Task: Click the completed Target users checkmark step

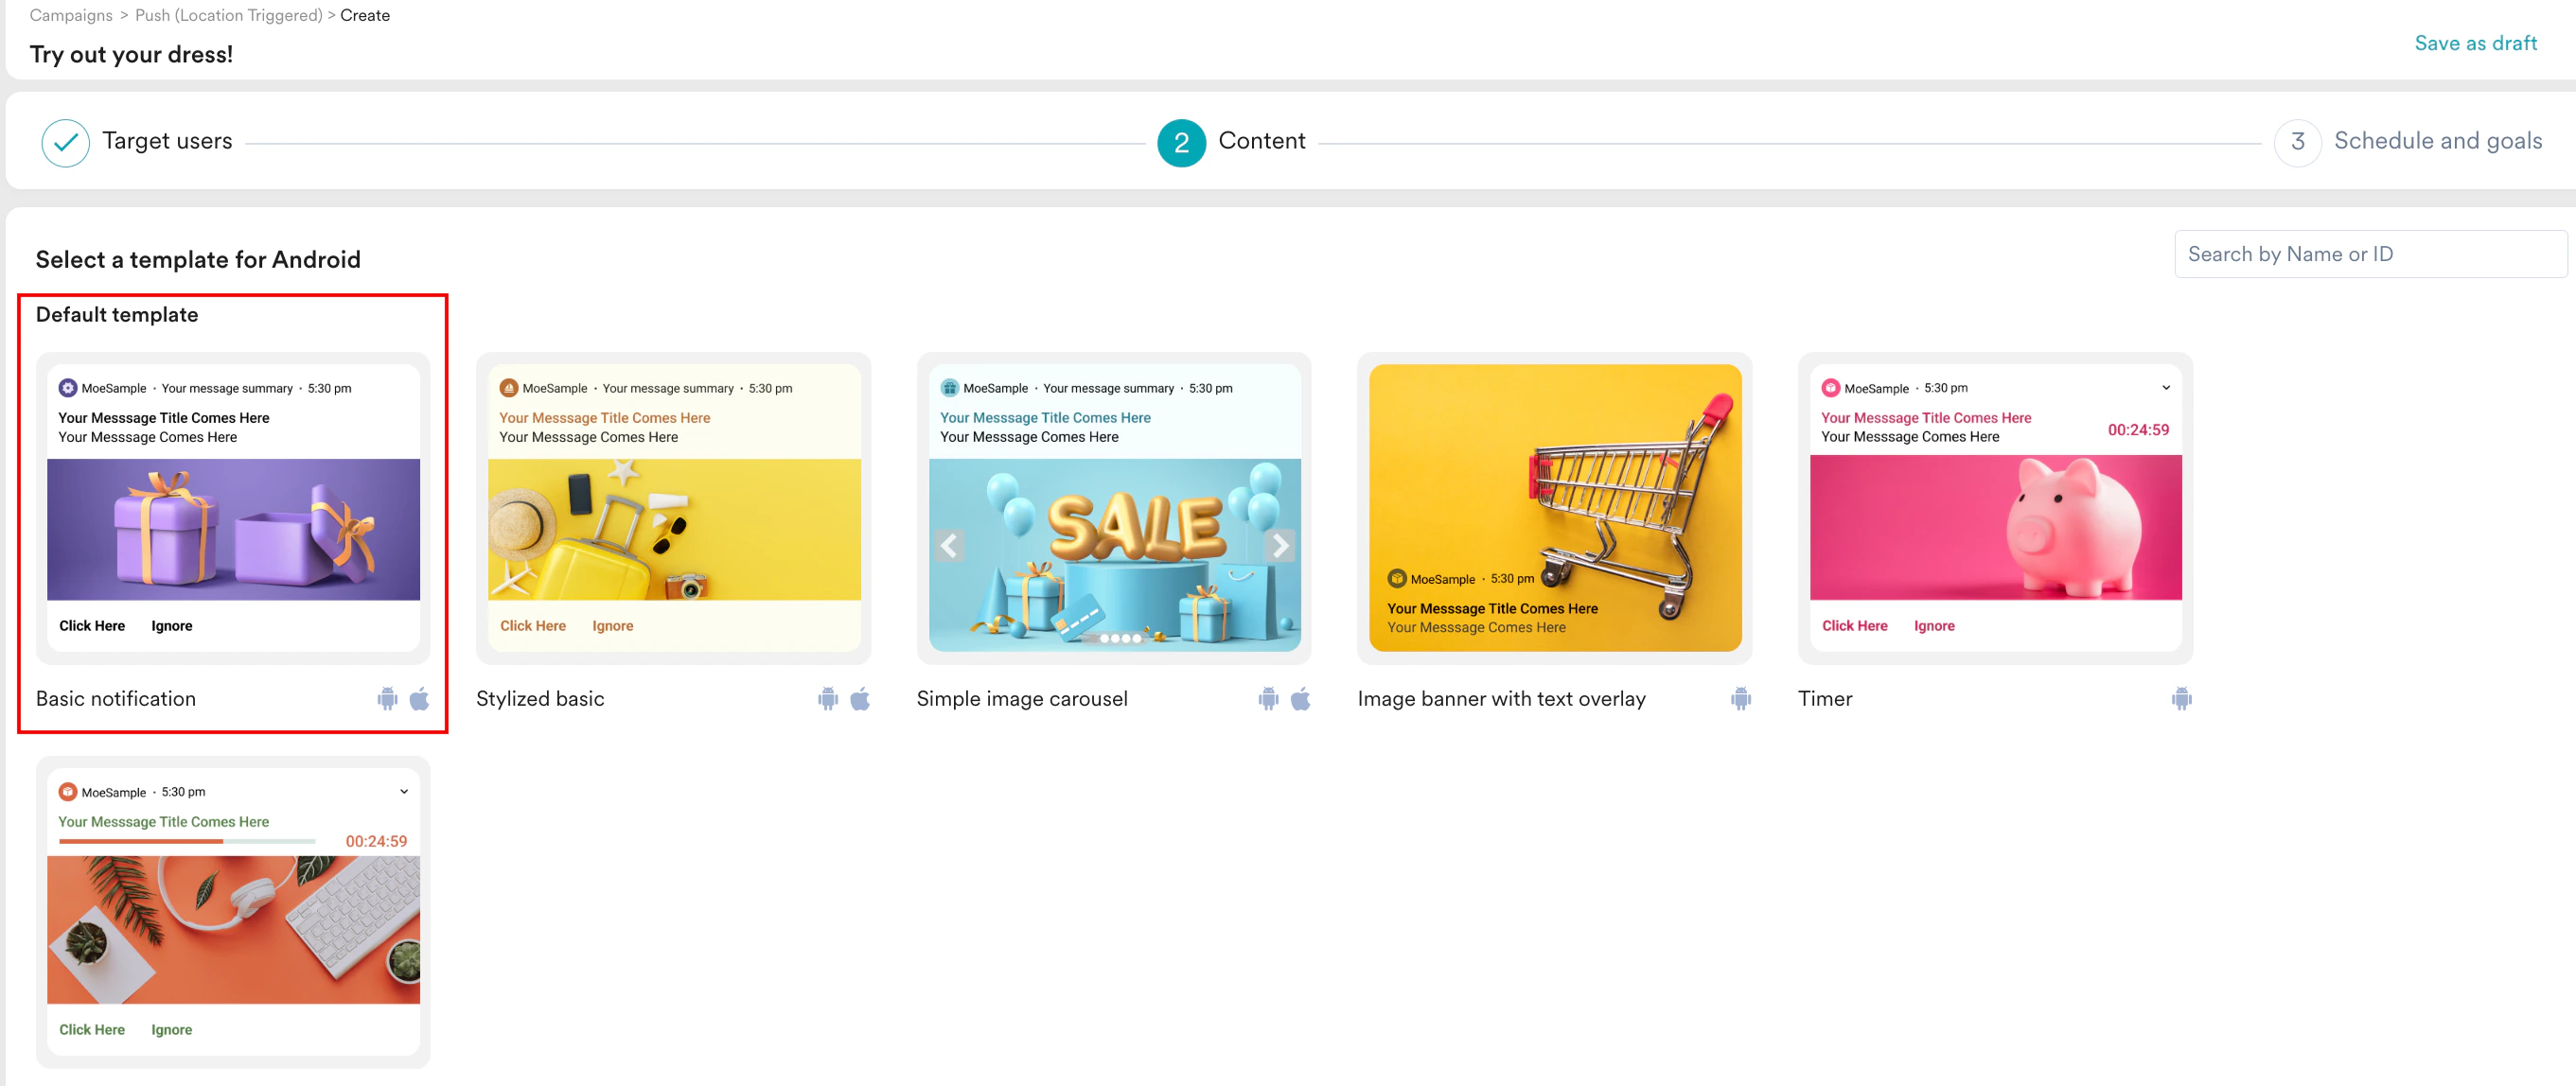Action: tap(65, 142)
